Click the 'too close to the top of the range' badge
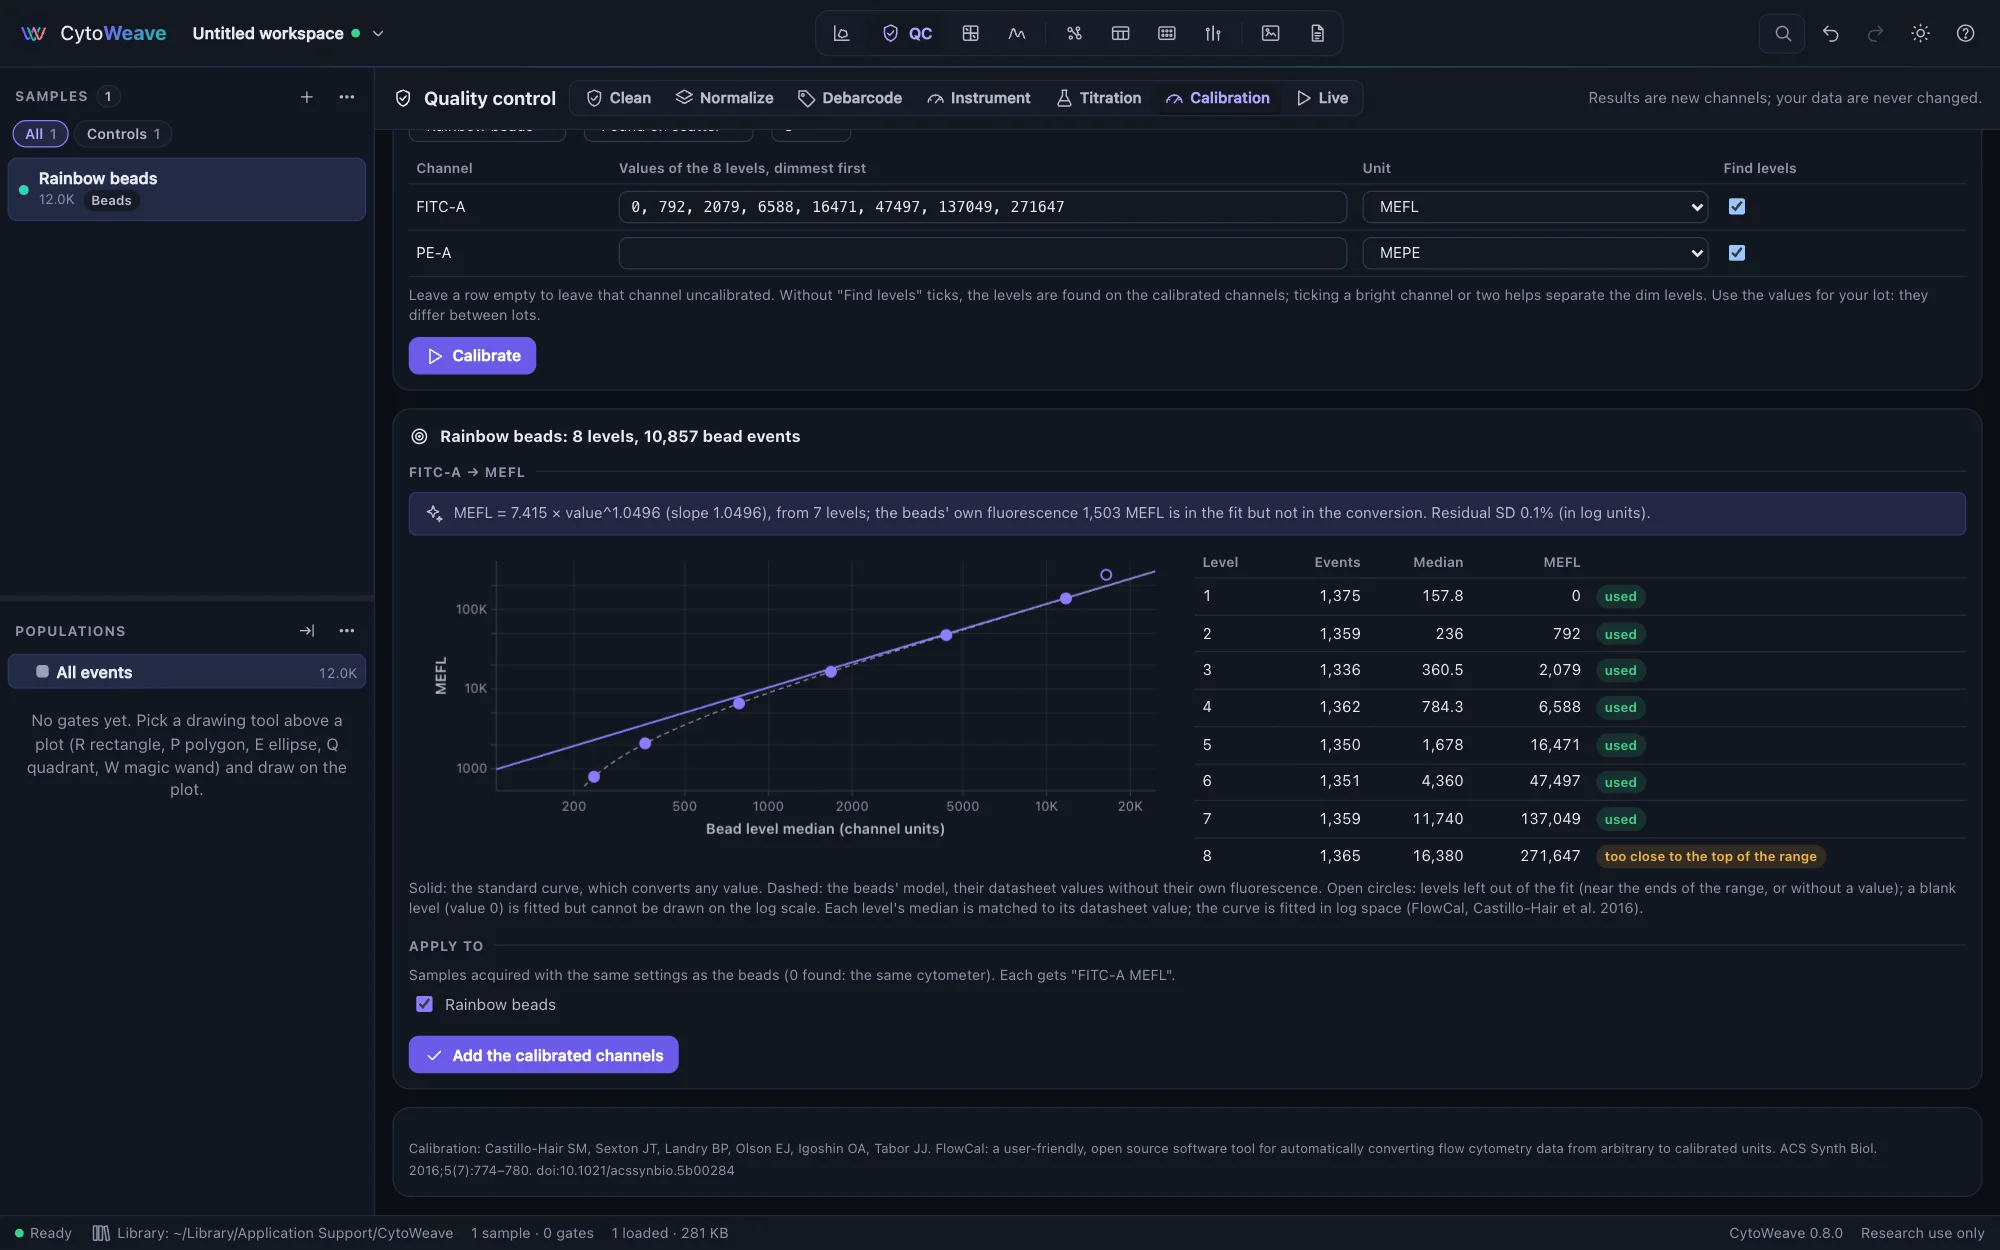Image resolution: width=2000 pixels, height=1250 pixels. coord(1710,856)
